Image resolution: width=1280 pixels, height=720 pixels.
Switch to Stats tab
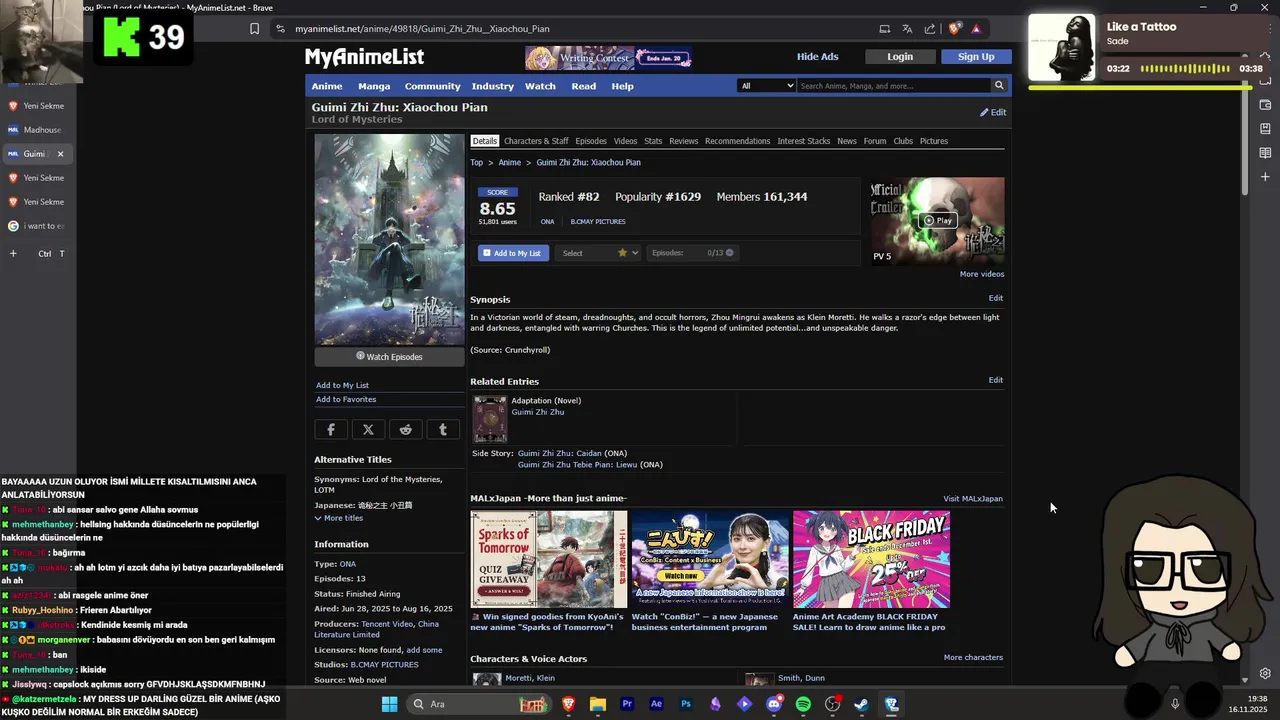(x=653, y=141)
